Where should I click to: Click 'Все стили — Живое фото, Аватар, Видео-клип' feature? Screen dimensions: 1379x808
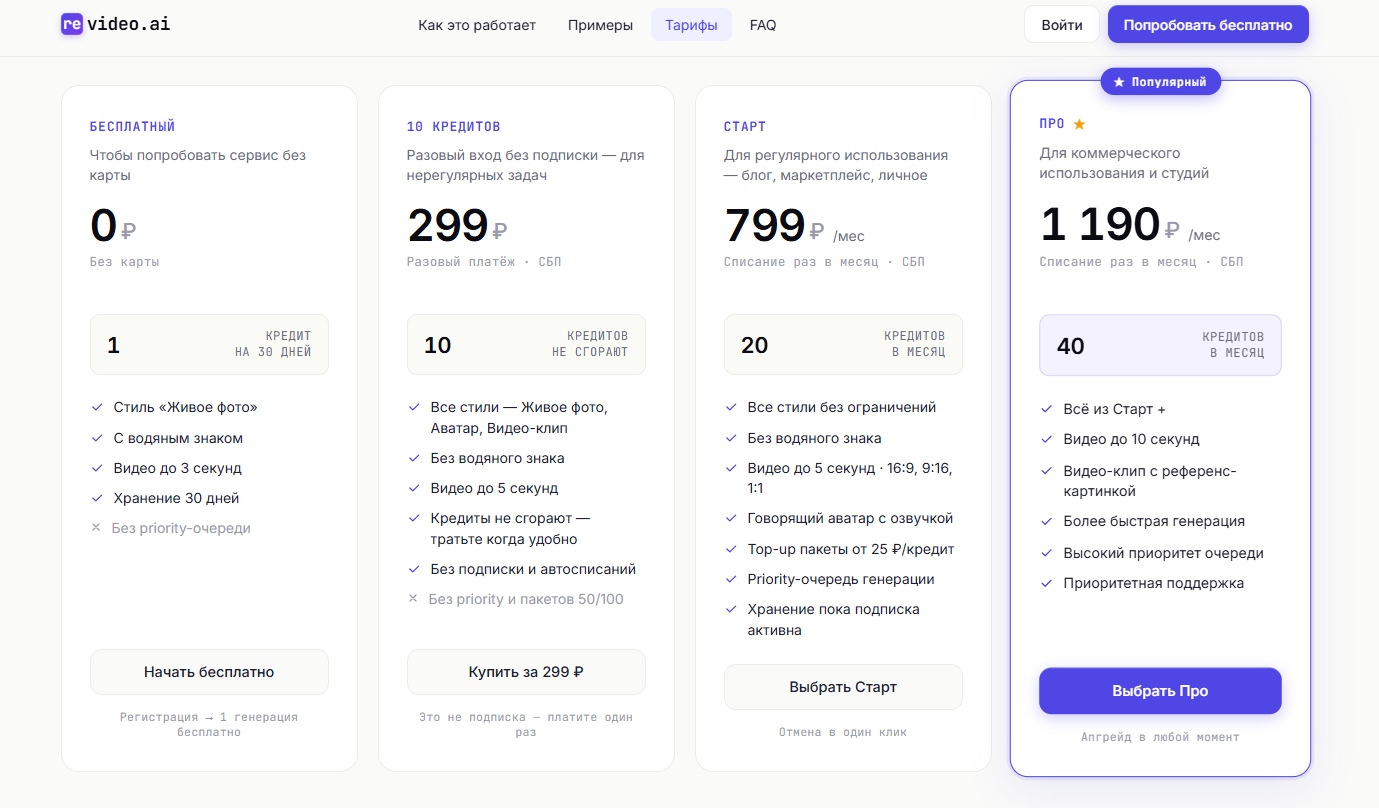(519, 418)
